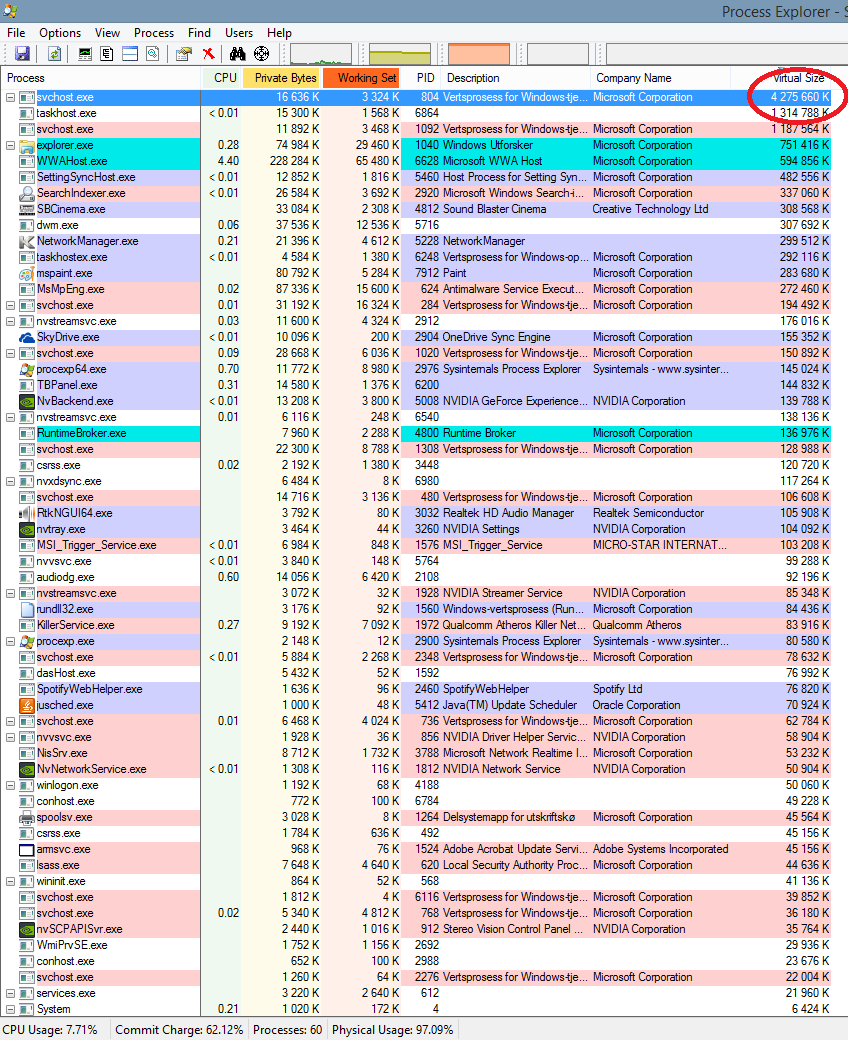Collapse the highlighted svchost.exe PID 804 tree

[10, 98]
